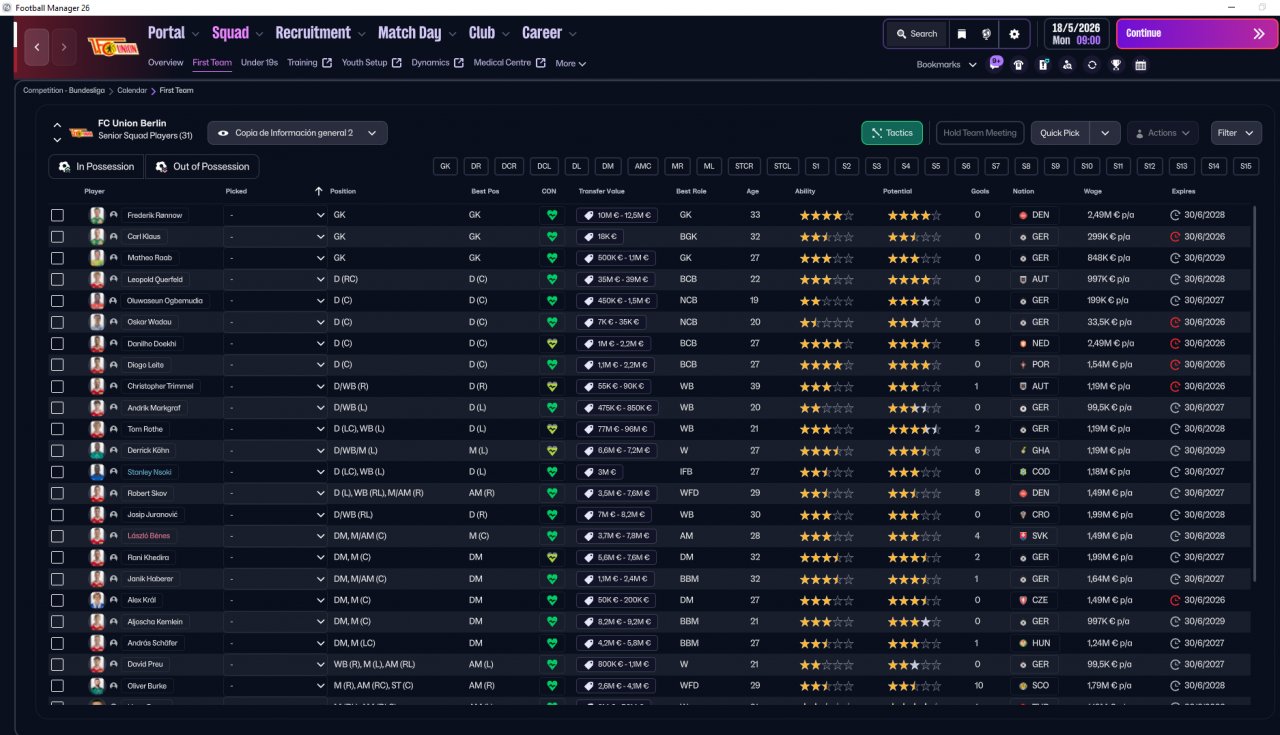Tick the checkbox for Carl Klaus

57,237
